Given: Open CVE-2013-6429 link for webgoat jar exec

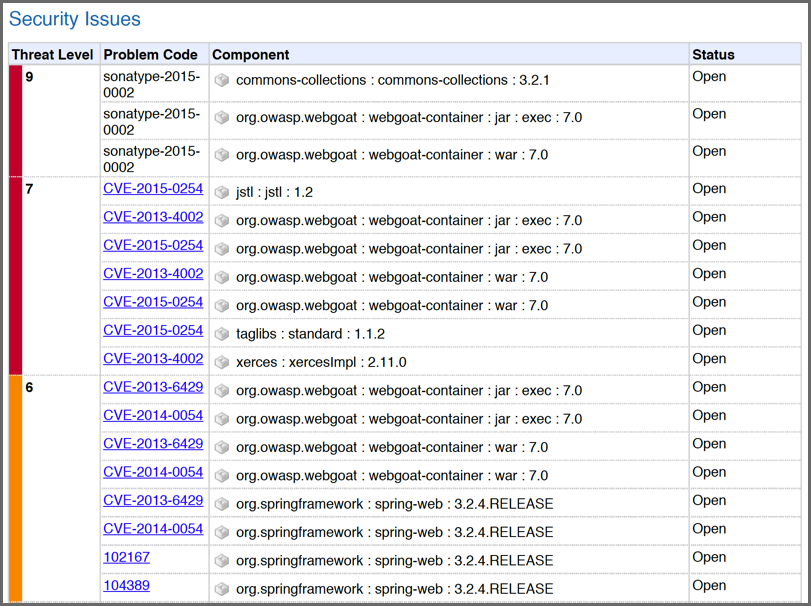Looking at the screenshot, I should tap(153, 387).
